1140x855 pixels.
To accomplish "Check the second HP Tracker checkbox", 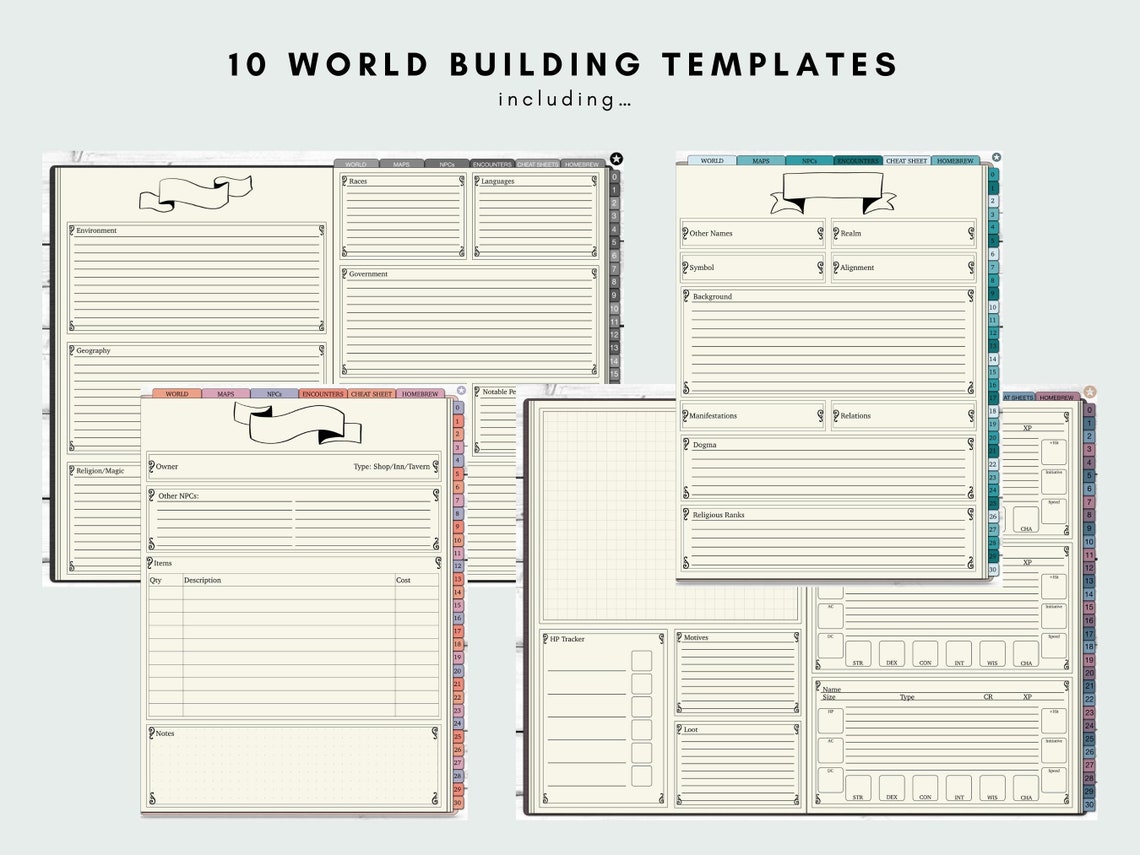I will 642,683.
